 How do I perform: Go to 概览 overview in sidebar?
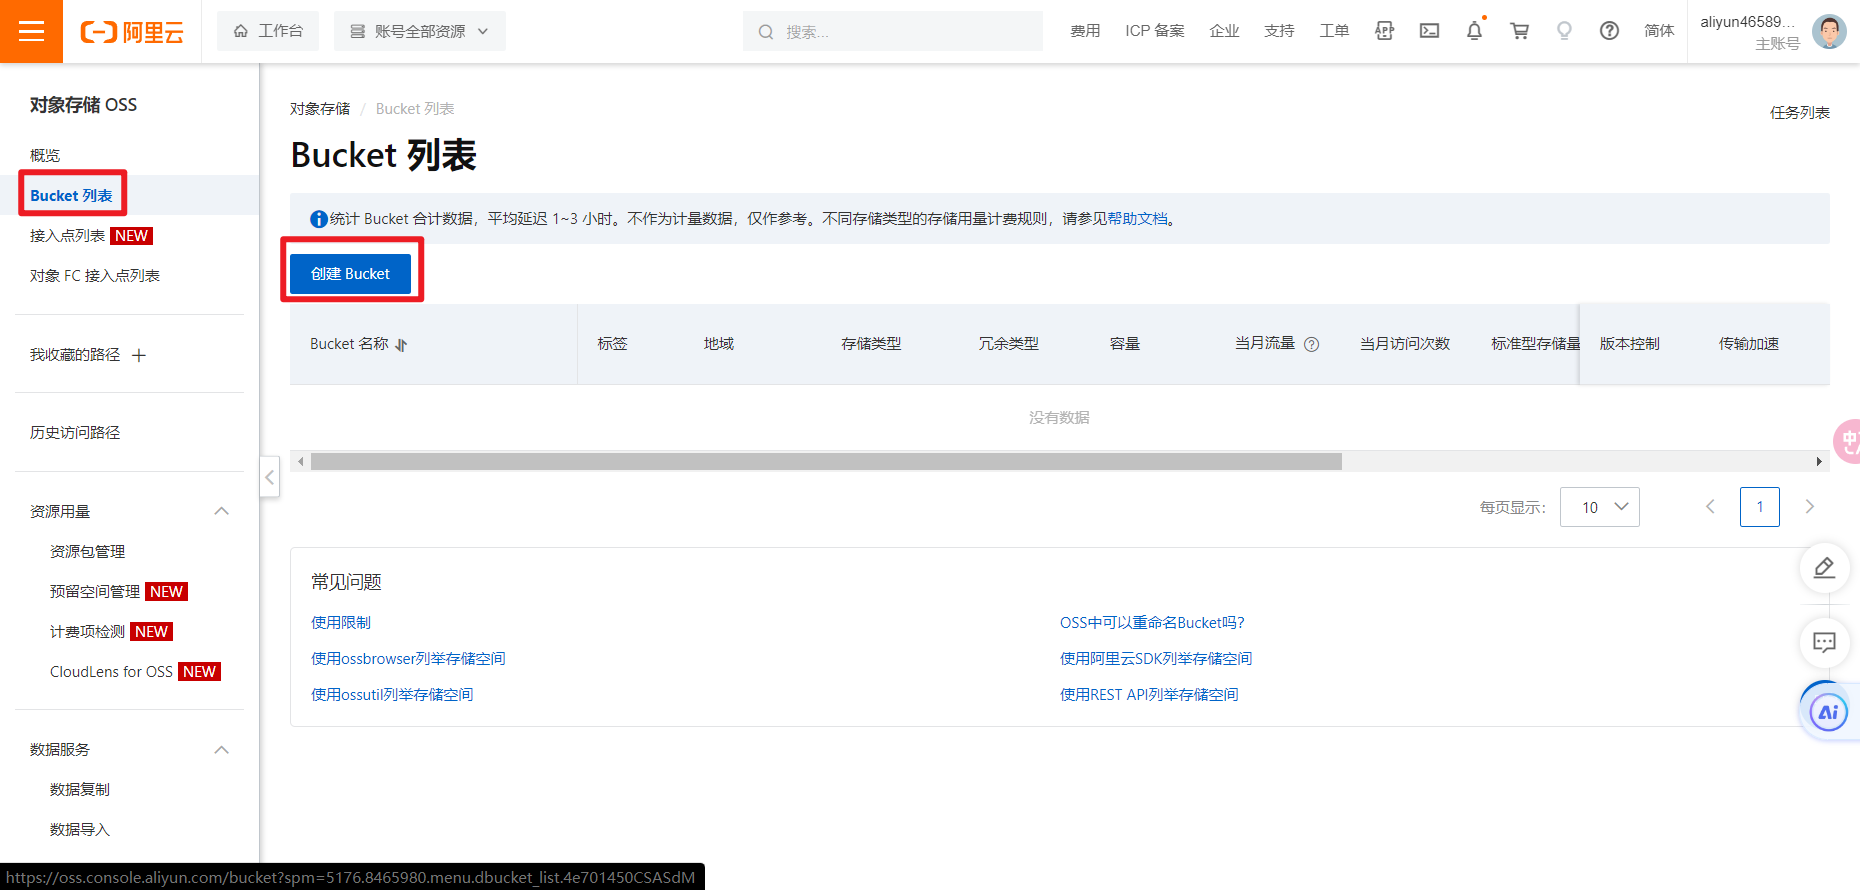pos(45,155)
